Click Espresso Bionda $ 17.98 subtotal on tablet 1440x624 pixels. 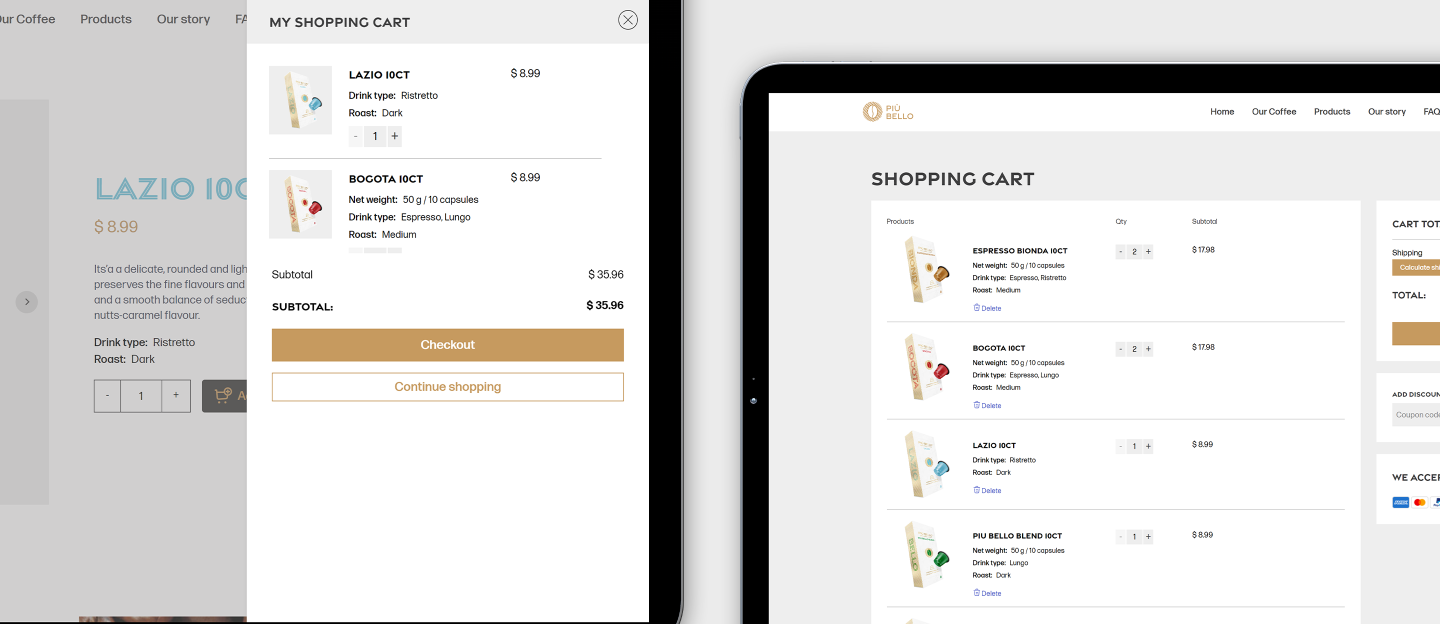tap(1203, 250)
